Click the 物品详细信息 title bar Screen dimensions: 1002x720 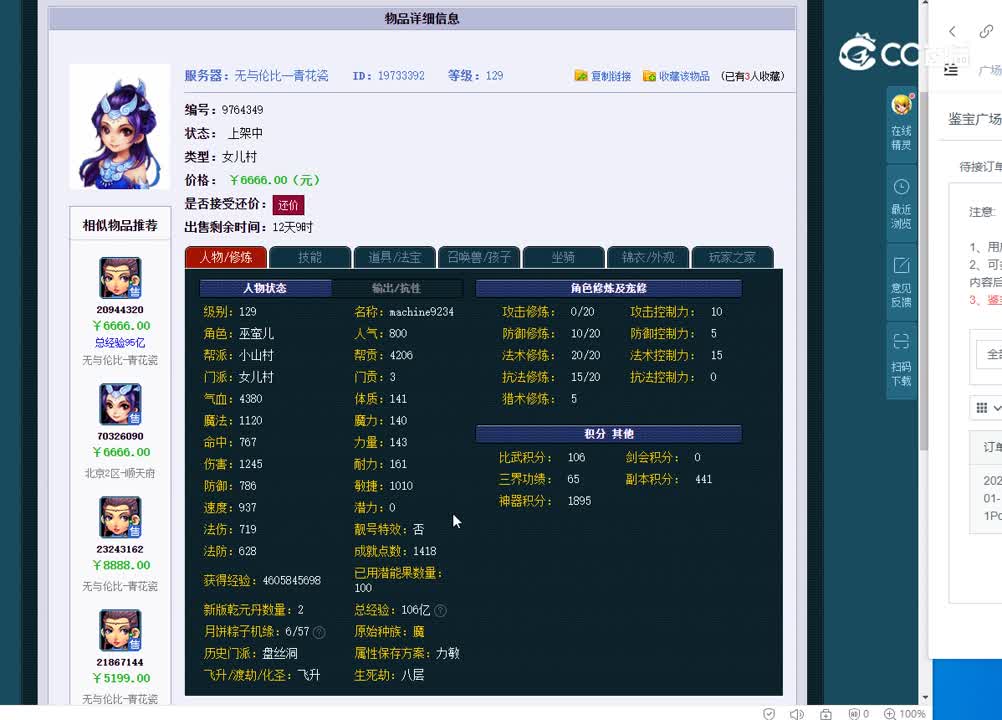tap(422, 19)
